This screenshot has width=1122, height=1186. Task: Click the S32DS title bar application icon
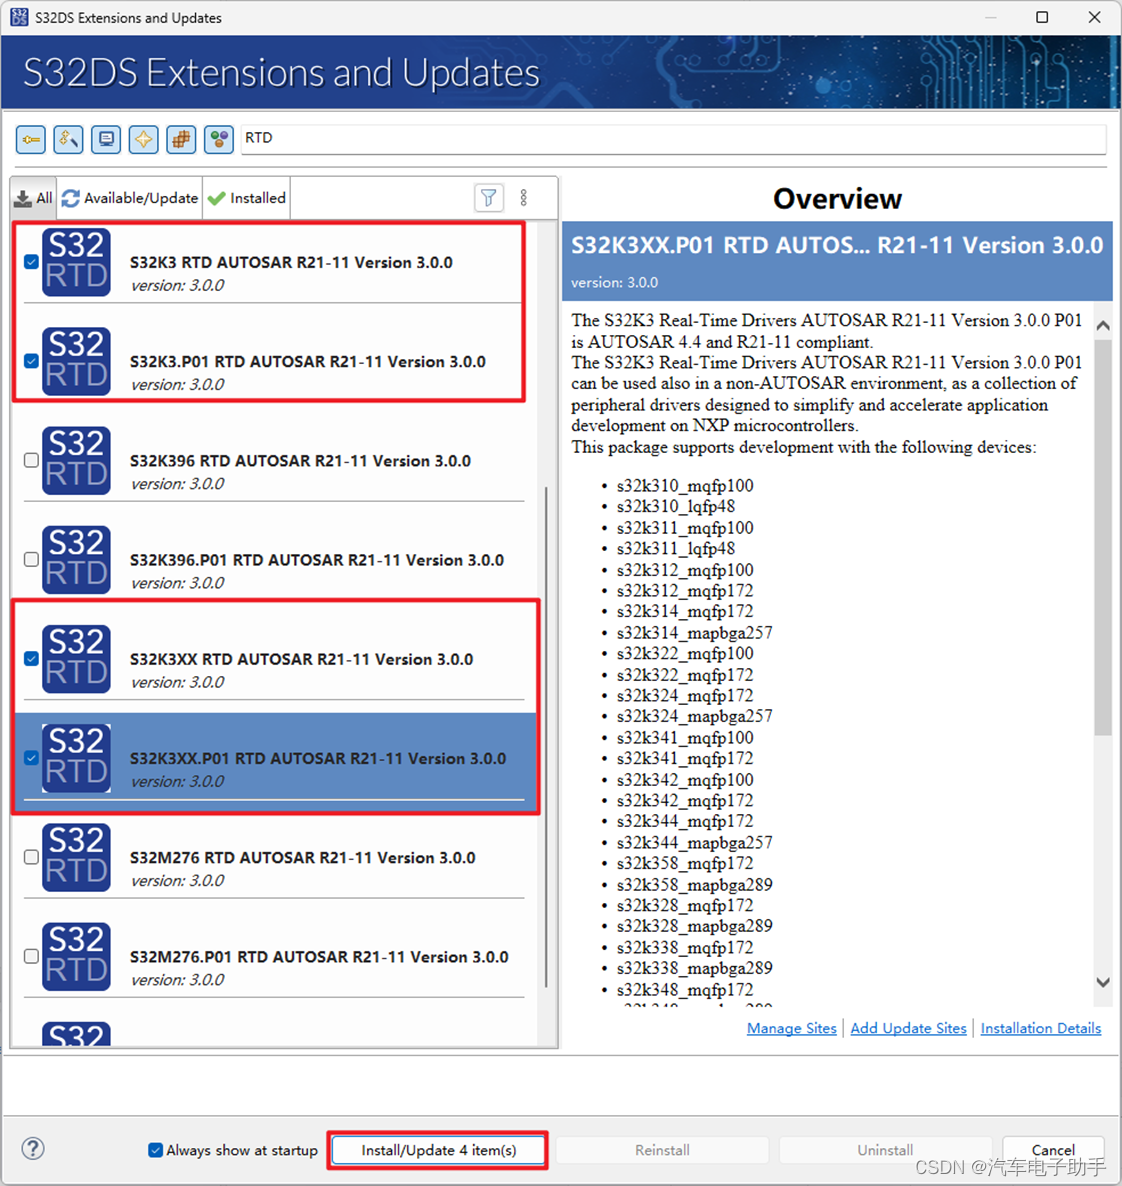tap(19, 17)
